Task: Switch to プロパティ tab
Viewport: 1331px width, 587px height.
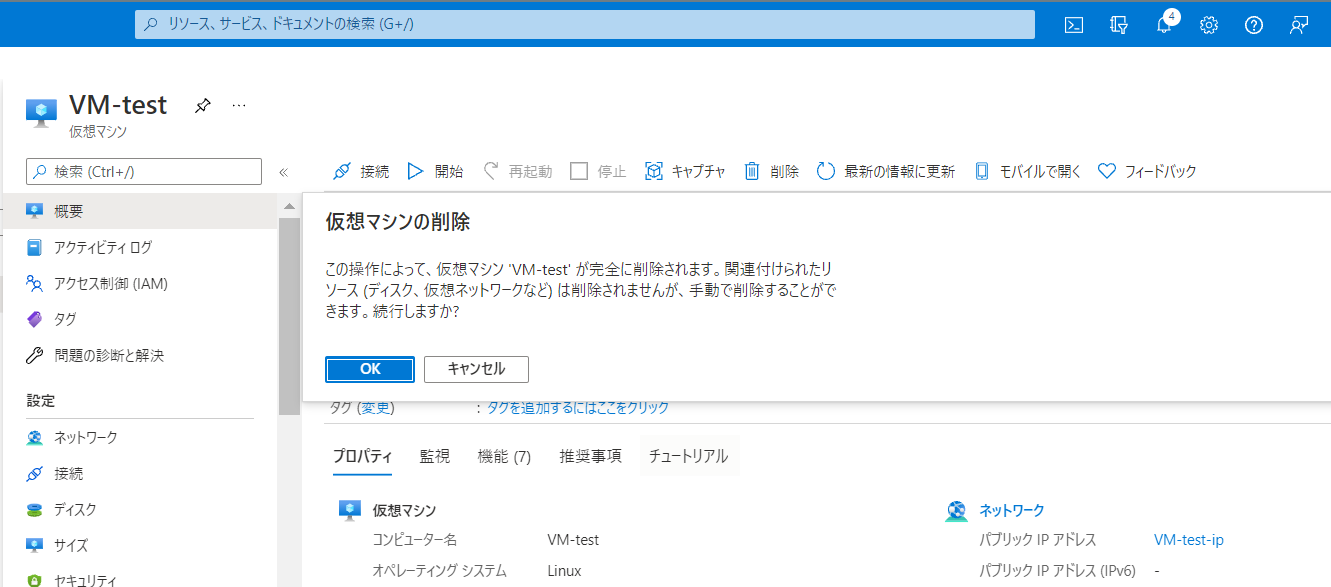Action: point(362,456)
